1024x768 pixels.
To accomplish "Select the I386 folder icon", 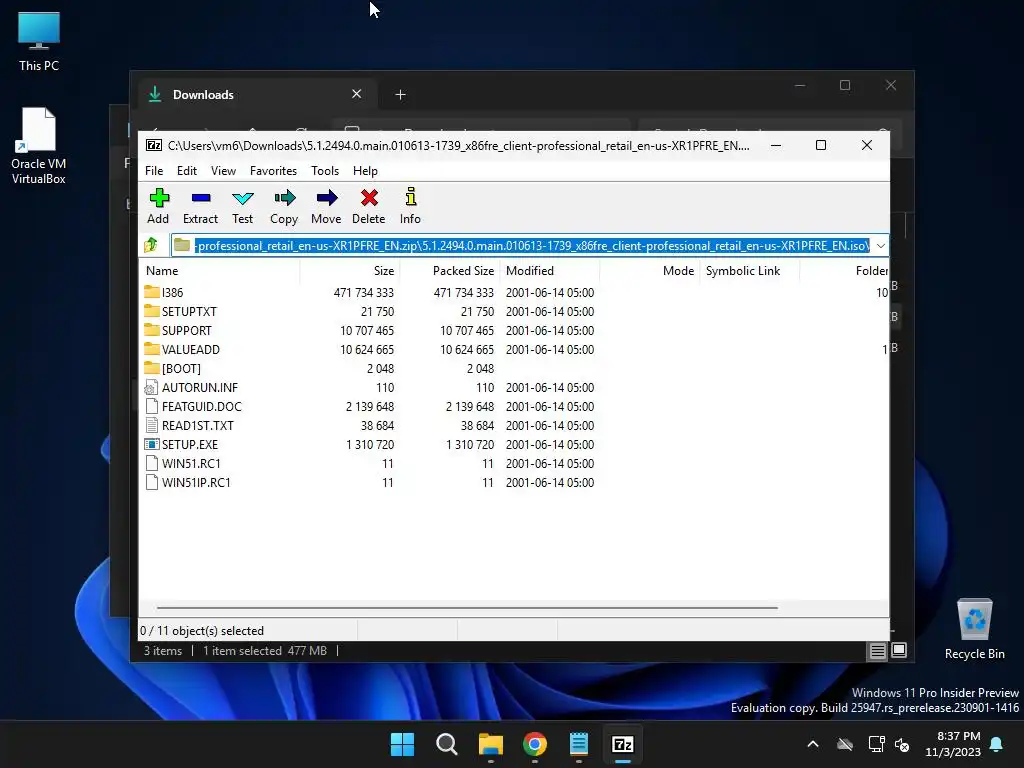I will click(x=152, y=292).
